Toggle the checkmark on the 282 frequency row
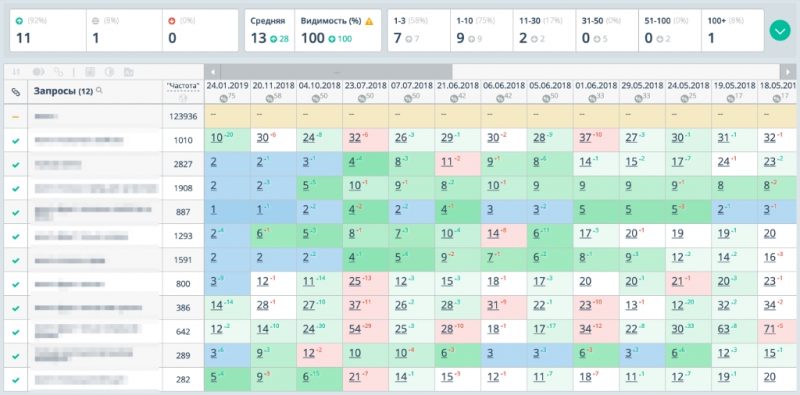 pos(16,380)
